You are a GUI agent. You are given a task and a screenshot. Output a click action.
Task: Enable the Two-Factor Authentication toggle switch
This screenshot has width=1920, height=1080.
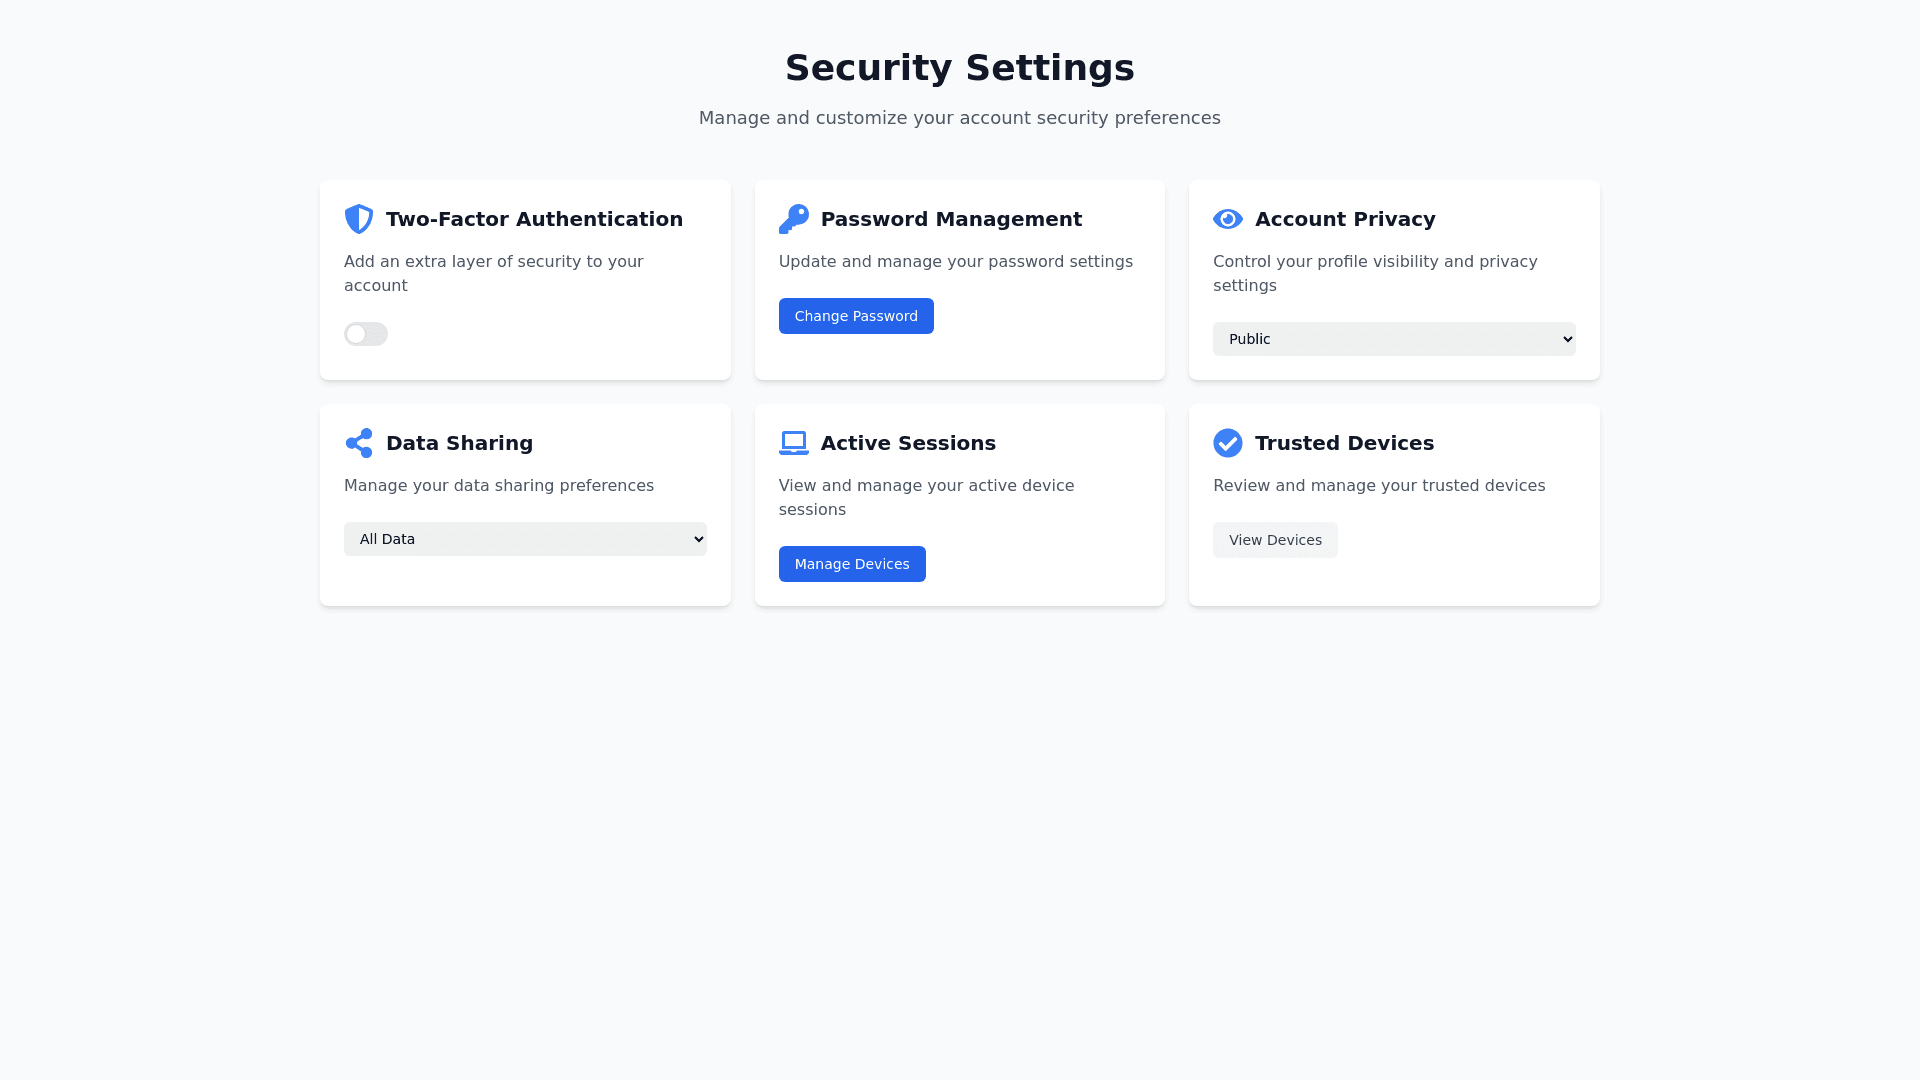click(x=366, y=334)
